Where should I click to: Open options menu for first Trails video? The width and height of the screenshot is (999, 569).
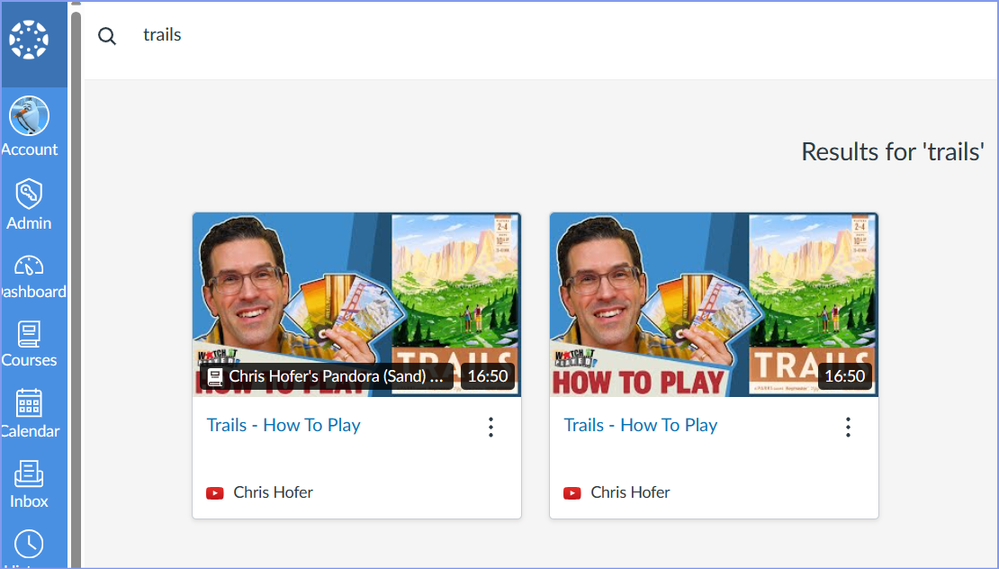tap(491, 428)
